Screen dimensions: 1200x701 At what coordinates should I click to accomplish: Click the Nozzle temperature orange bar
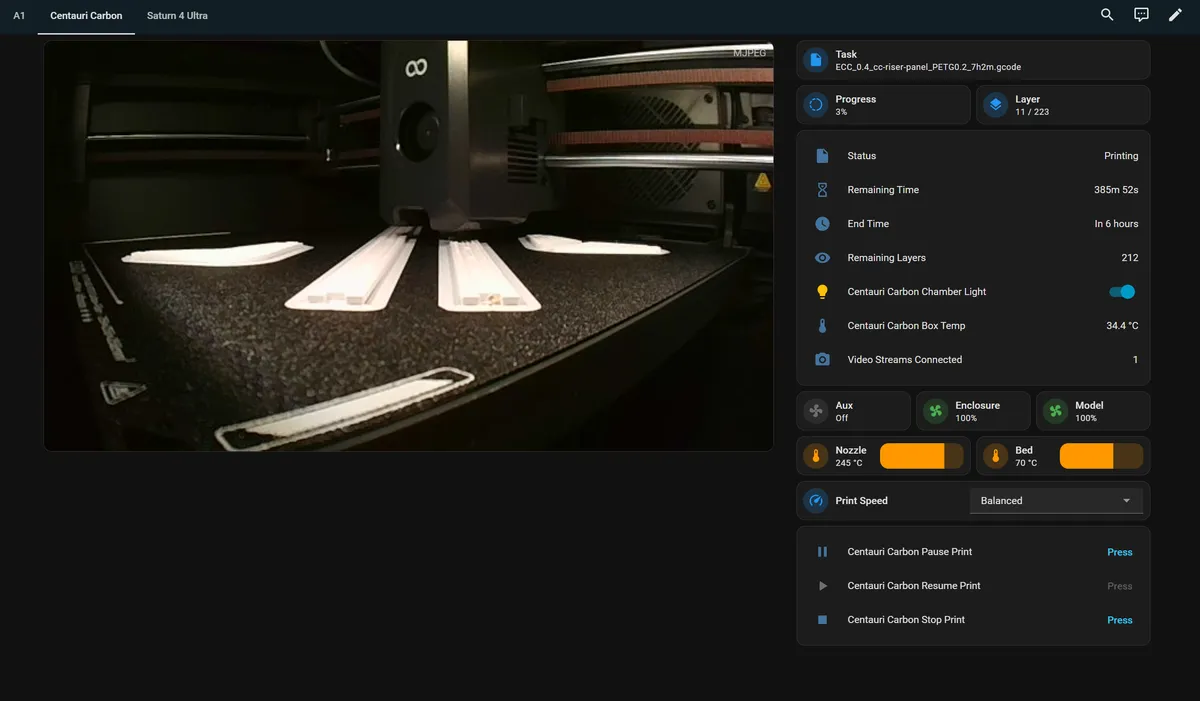[921, 456]
